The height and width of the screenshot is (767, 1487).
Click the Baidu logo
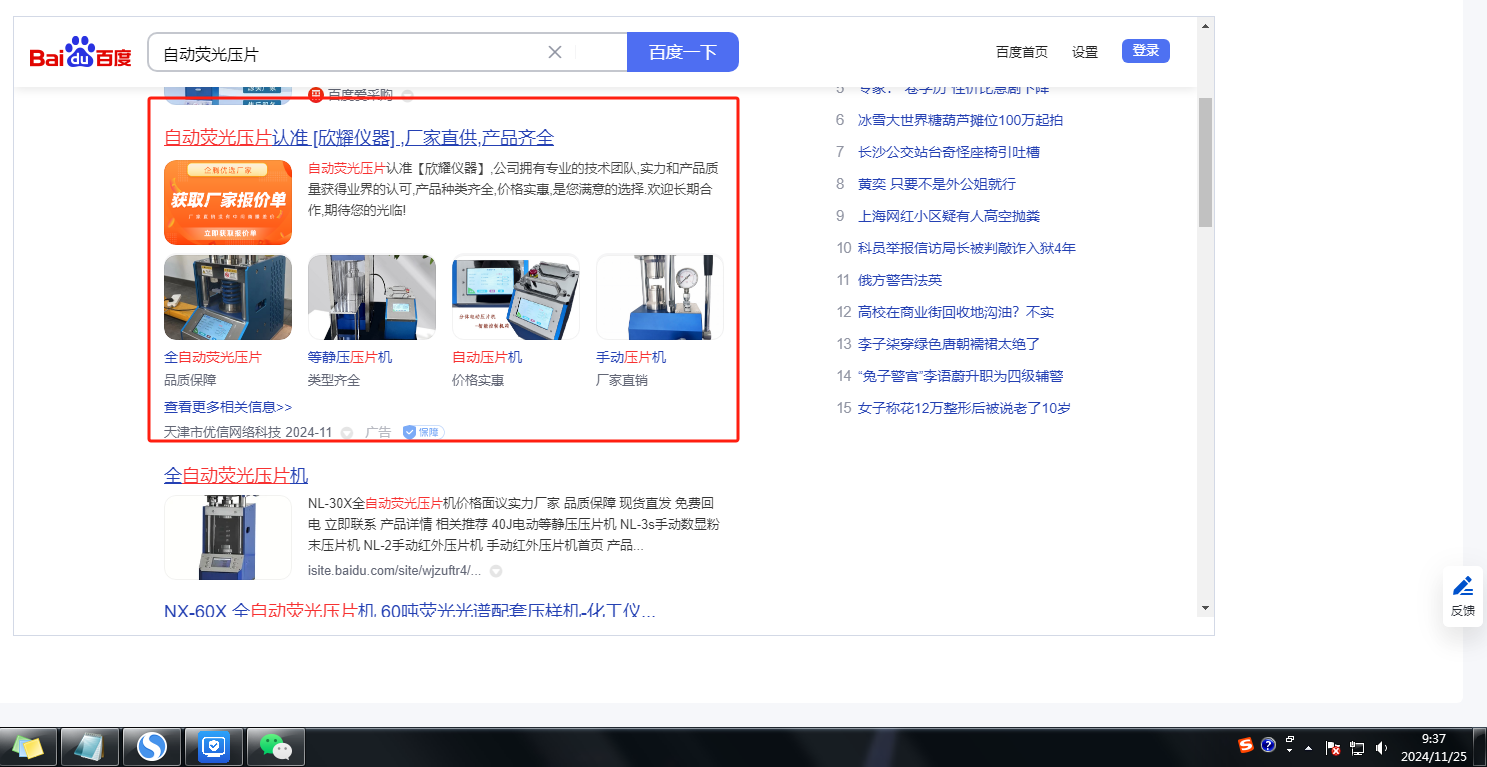80,52
